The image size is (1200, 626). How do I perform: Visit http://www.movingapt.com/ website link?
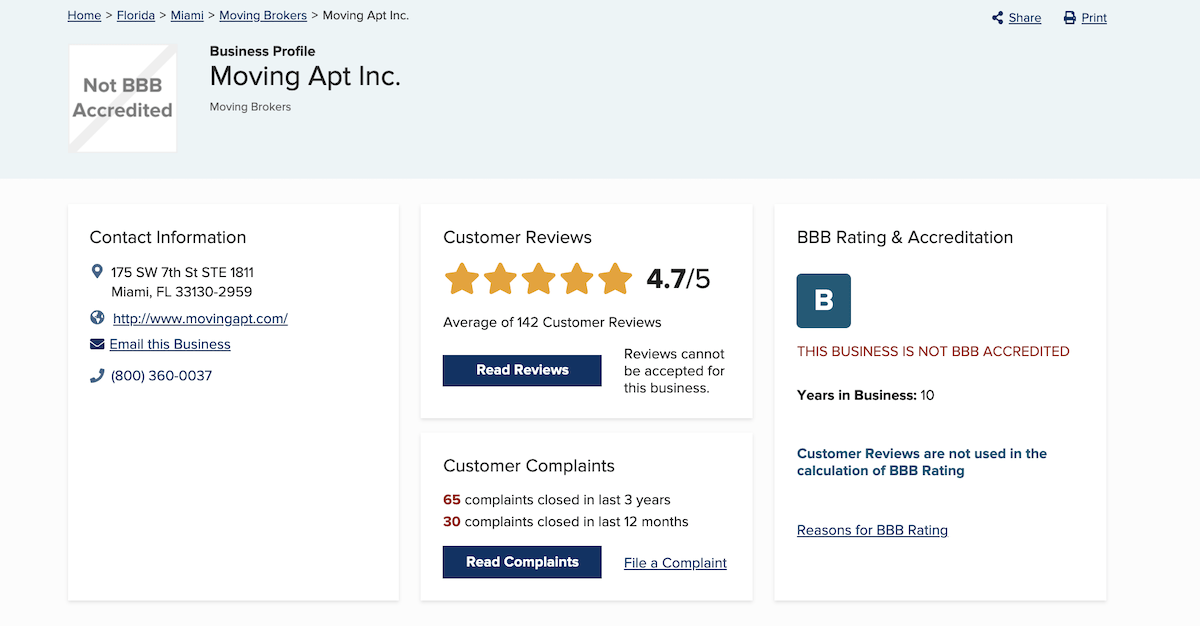pyautogui.click(x=200, y=319)
